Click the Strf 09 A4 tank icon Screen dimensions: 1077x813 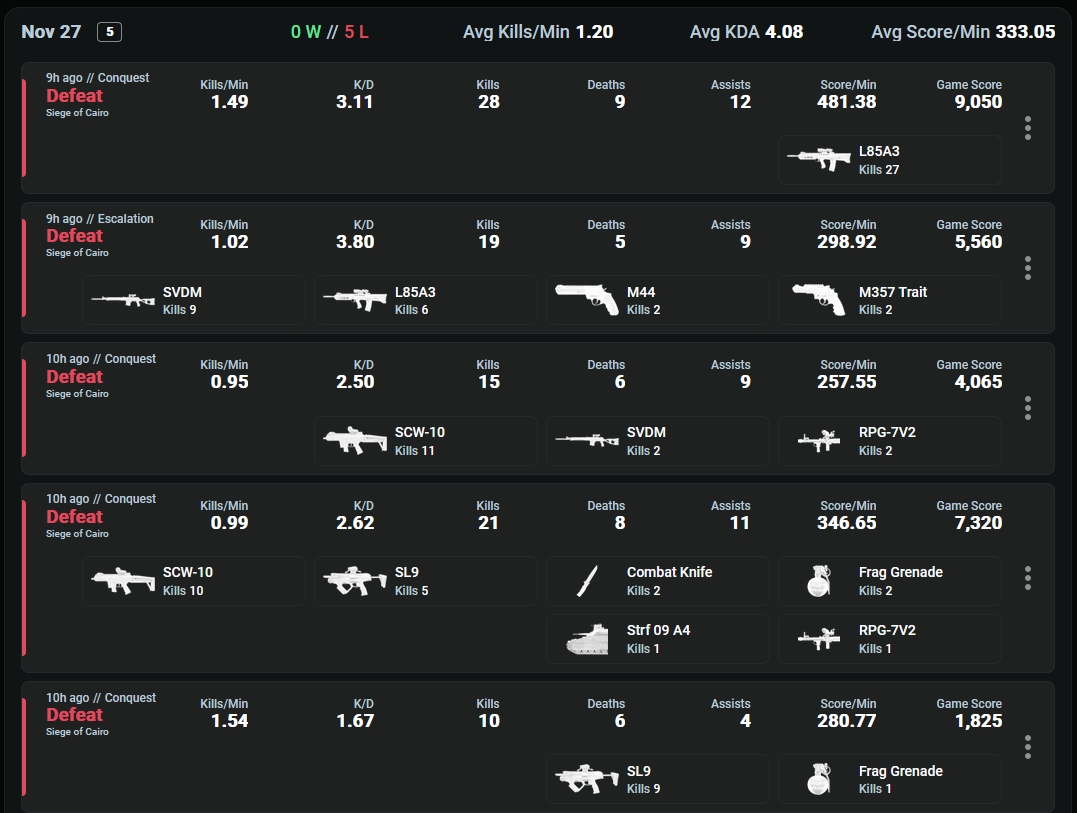(587, 639)
